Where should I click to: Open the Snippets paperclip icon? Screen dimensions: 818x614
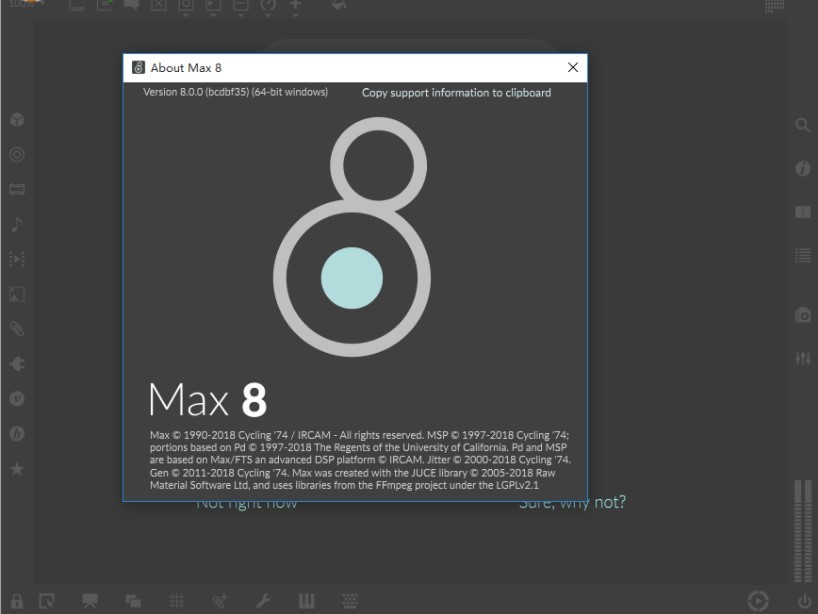pos(17,329)
